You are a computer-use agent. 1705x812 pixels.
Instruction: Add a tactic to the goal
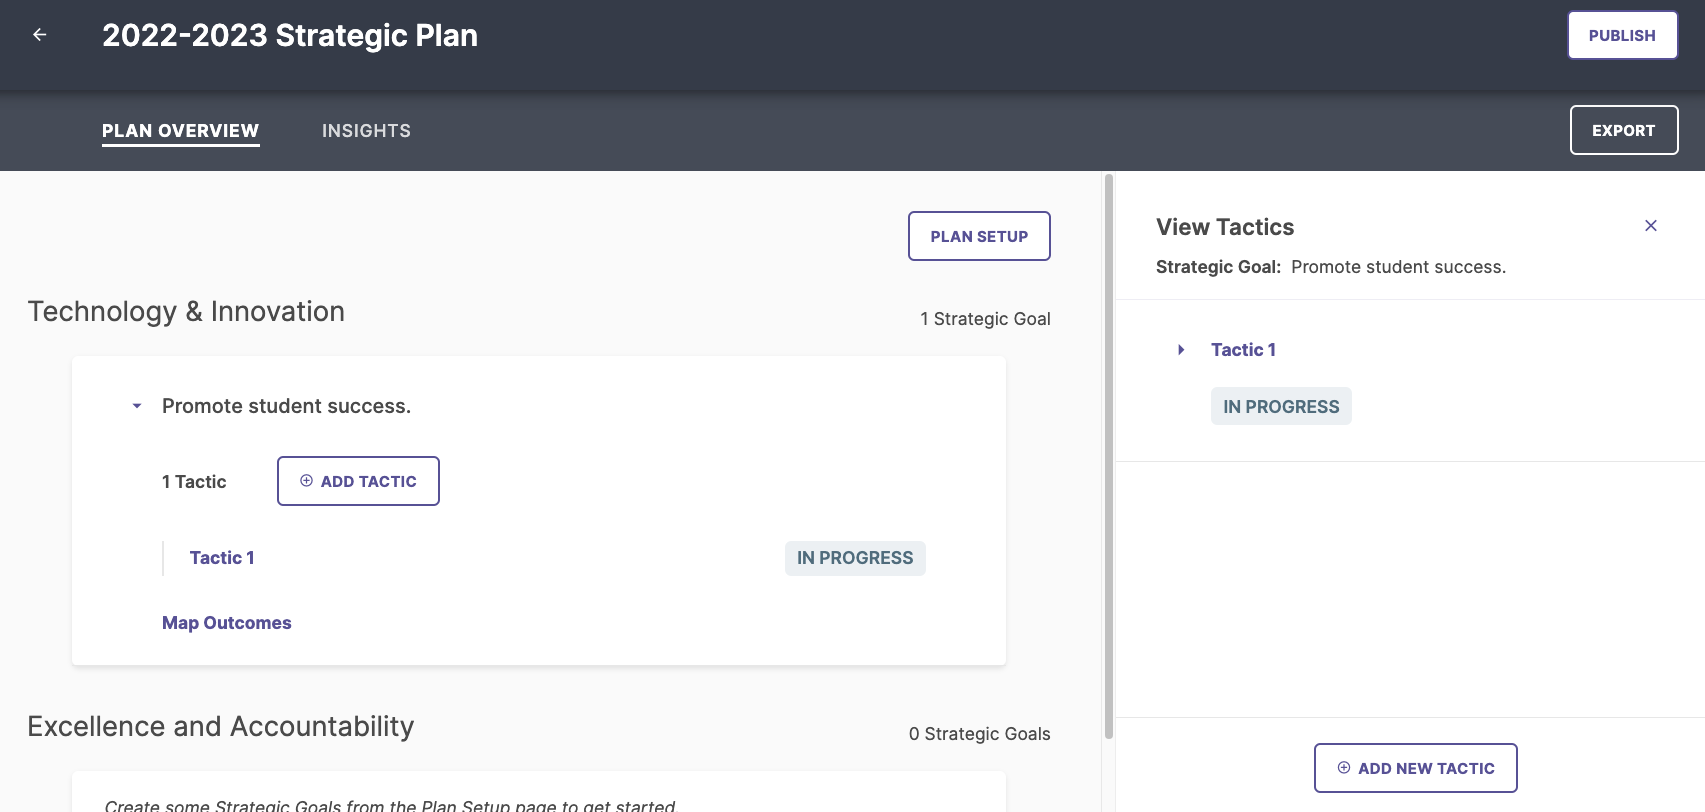pyautogui.click(x=358, y=481)
